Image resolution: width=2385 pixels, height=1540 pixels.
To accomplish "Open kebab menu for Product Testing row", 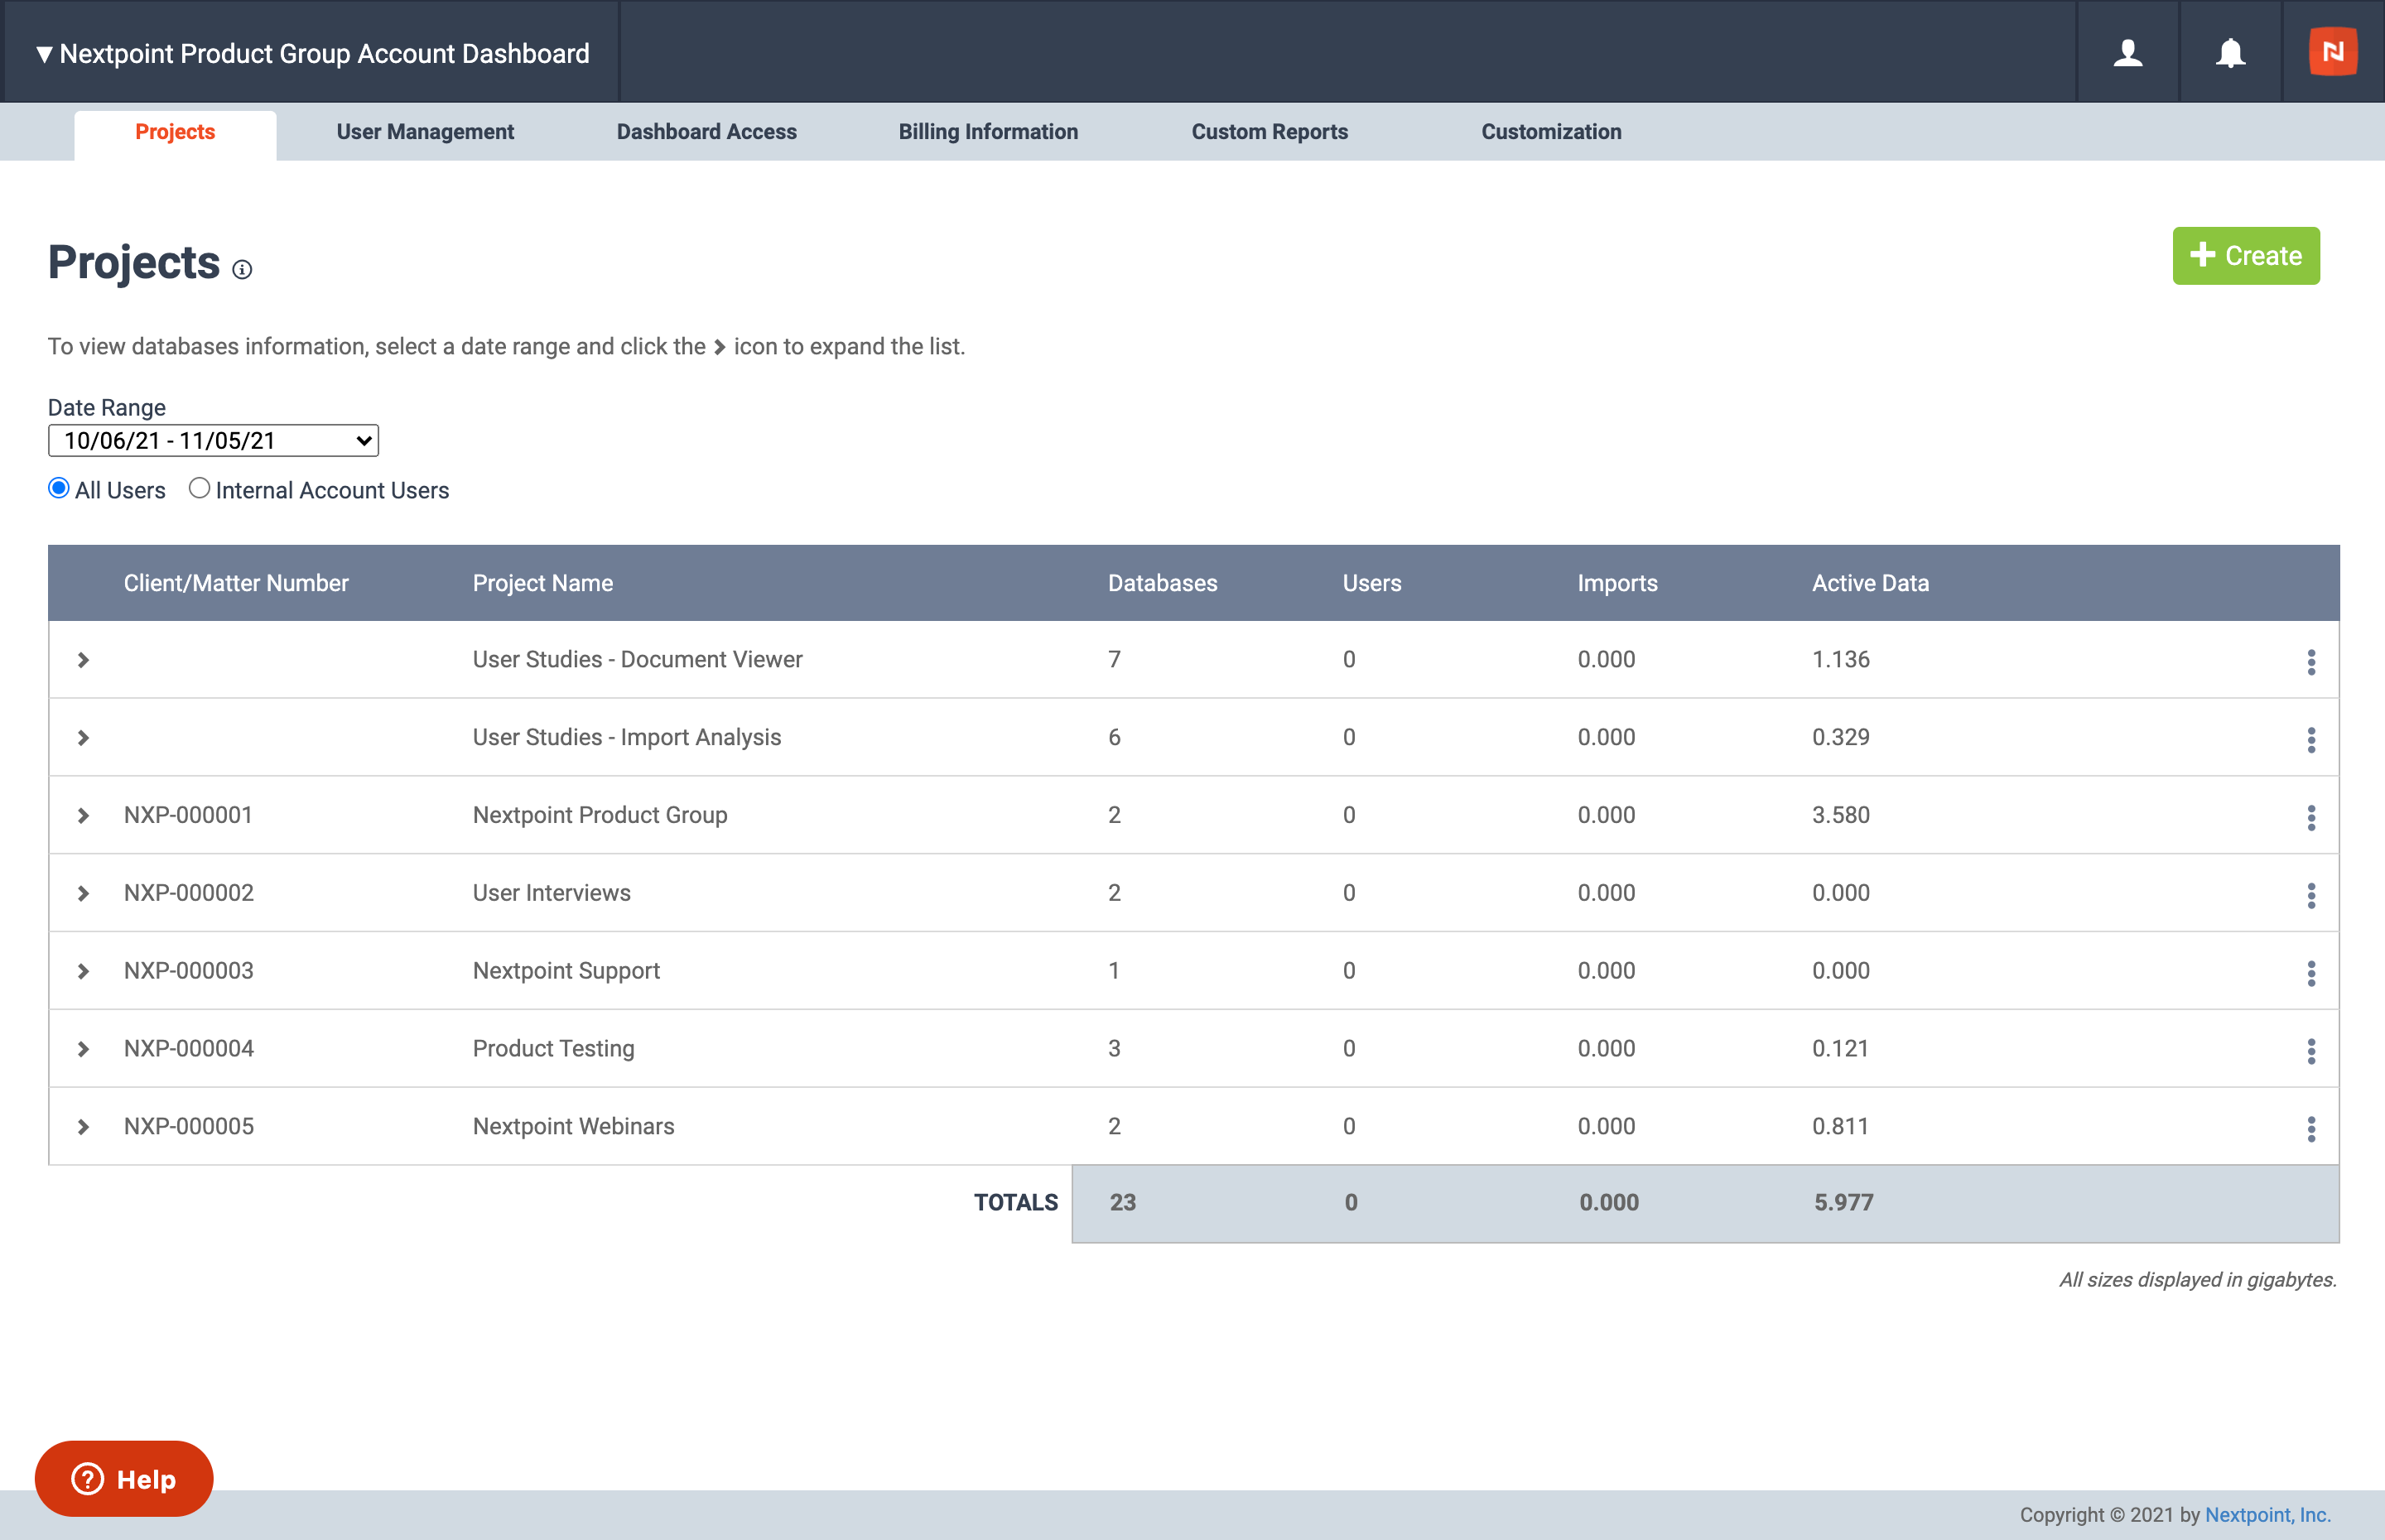I will [x=2311, y=1051].
